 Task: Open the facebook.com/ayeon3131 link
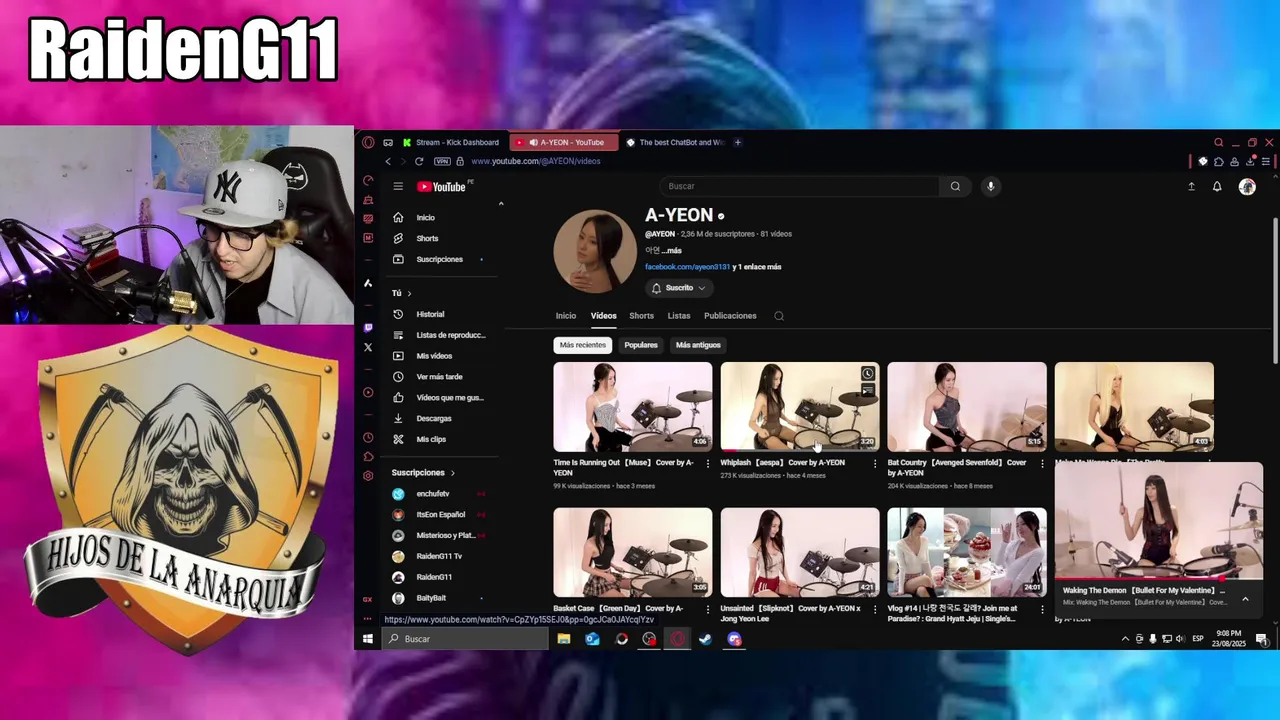(x=687, y=267)
